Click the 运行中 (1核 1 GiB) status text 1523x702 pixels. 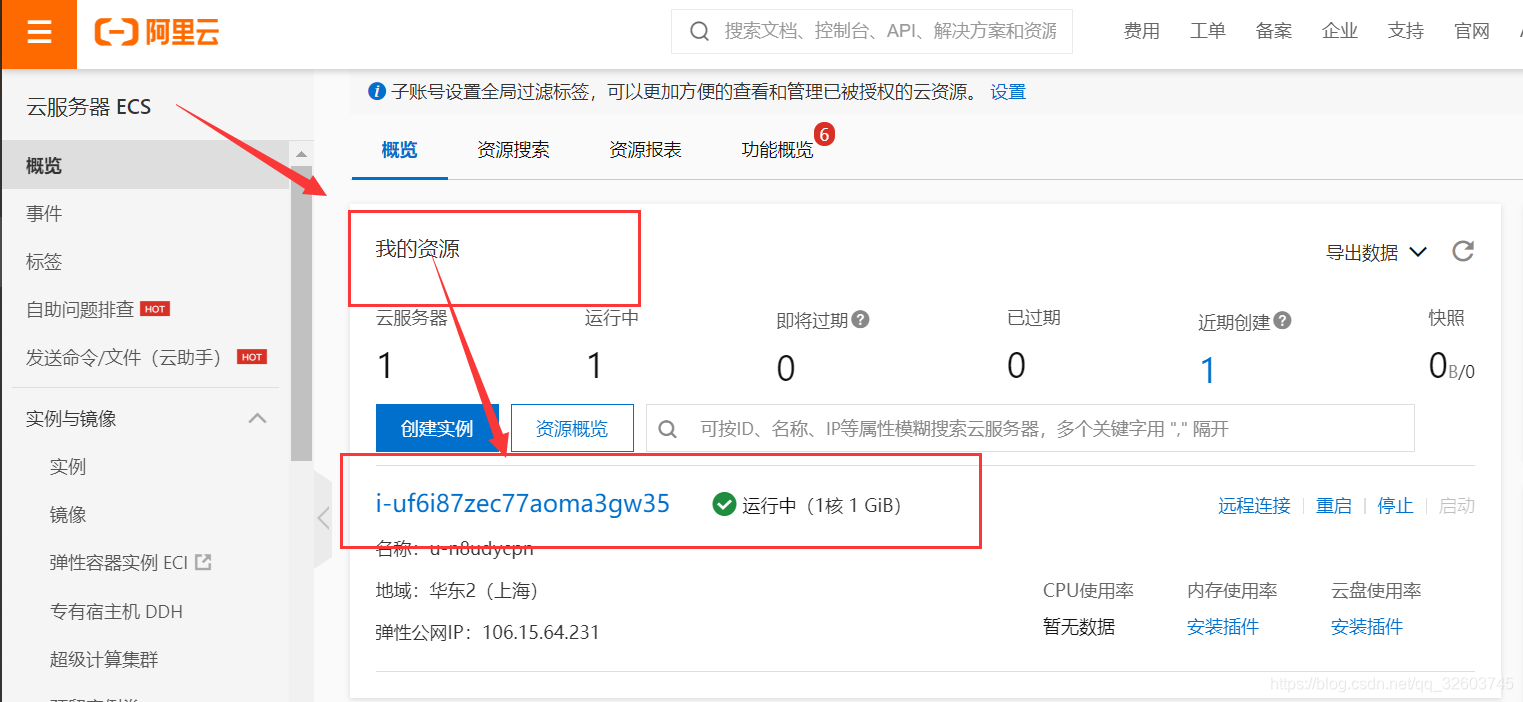click(x=821, y=505)
